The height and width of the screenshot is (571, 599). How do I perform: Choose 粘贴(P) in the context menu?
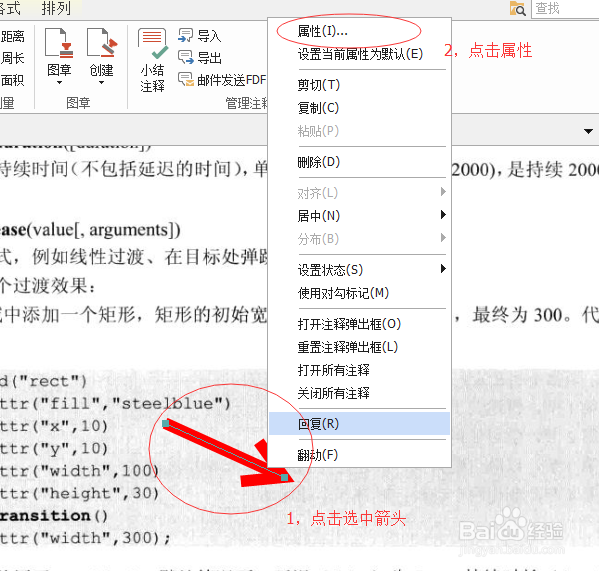click(359, 131)
